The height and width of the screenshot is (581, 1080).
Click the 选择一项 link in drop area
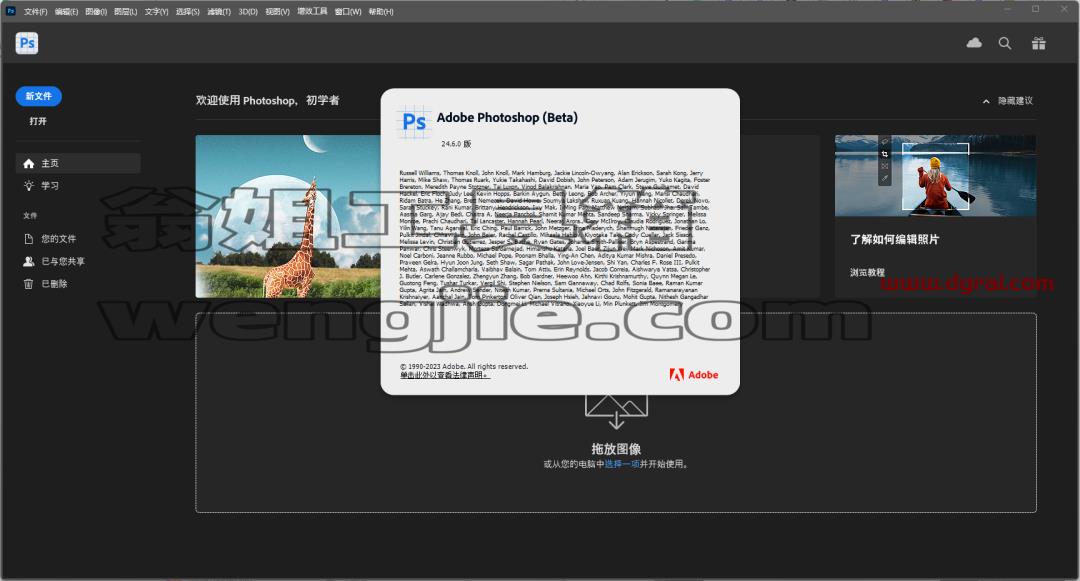622,464
